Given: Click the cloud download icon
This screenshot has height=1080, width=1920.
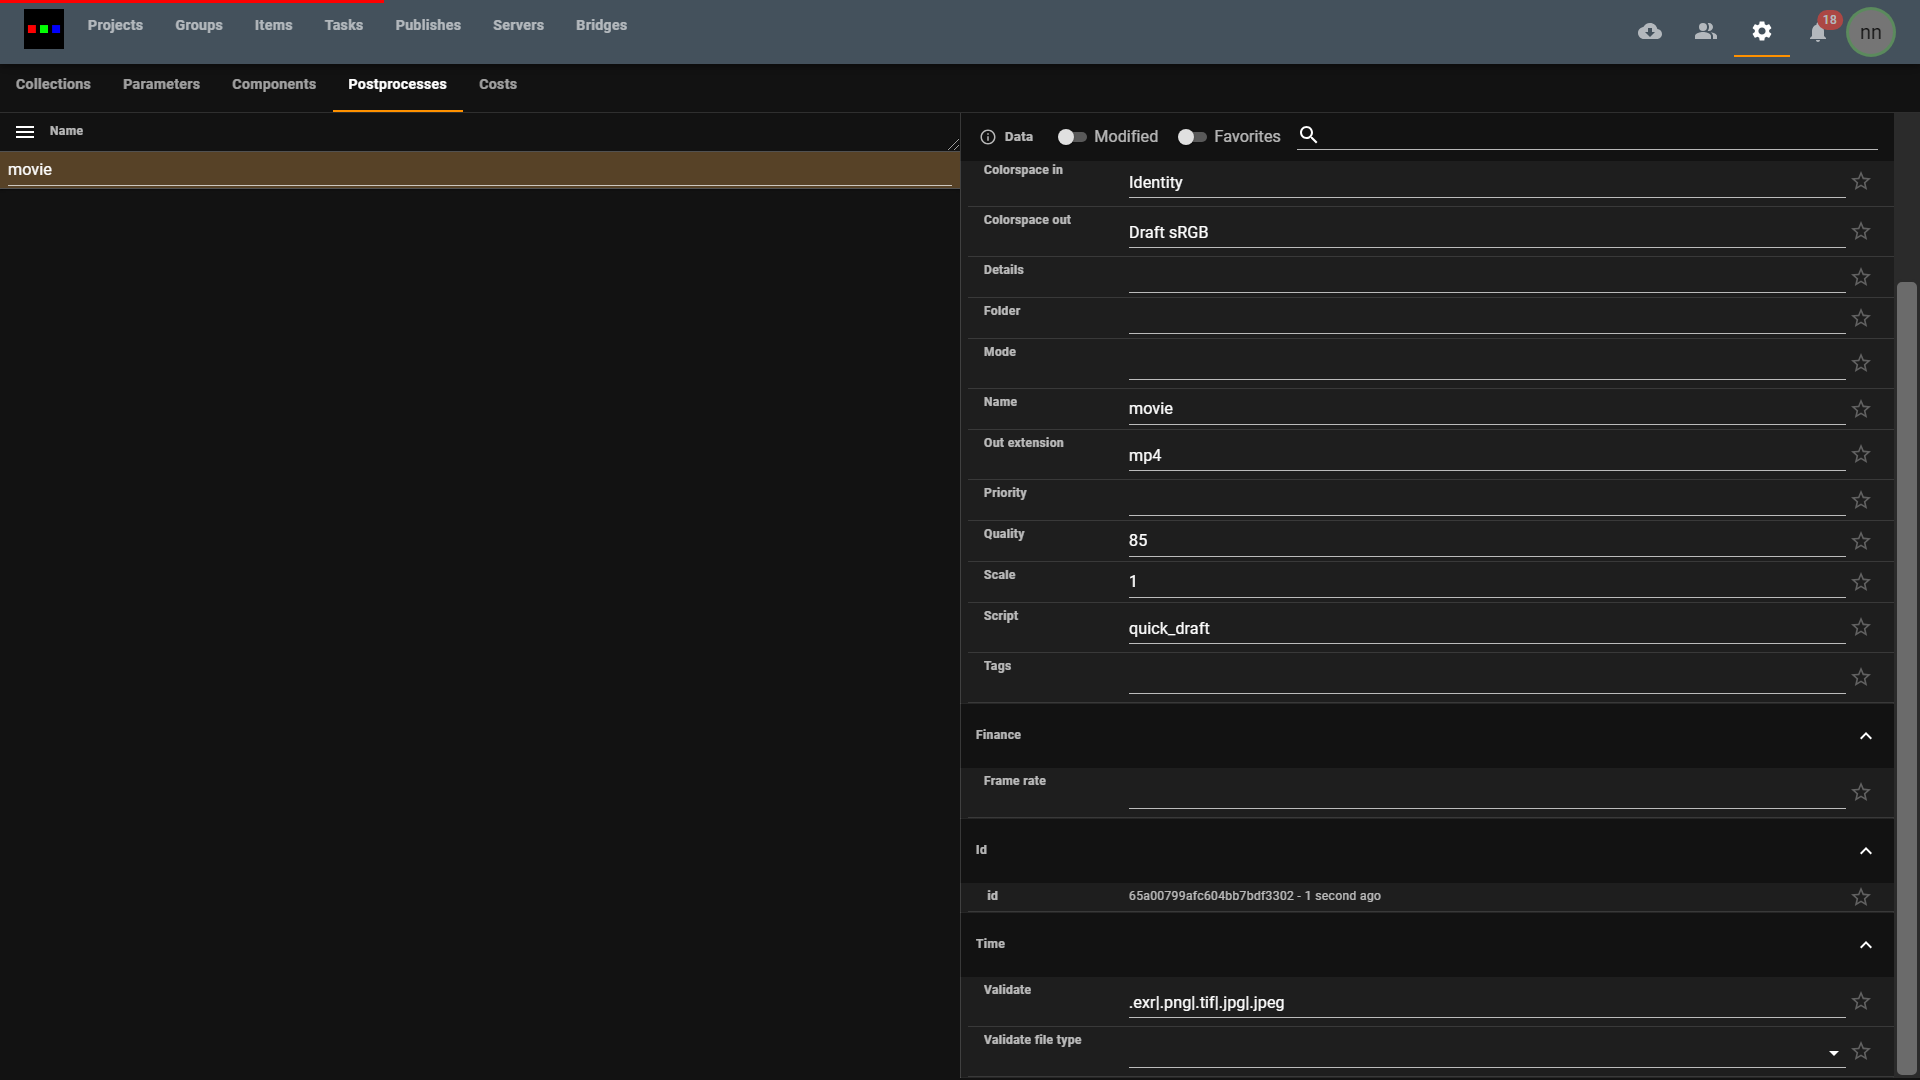Looking at the screenshot, I should tap(1650, 32).
